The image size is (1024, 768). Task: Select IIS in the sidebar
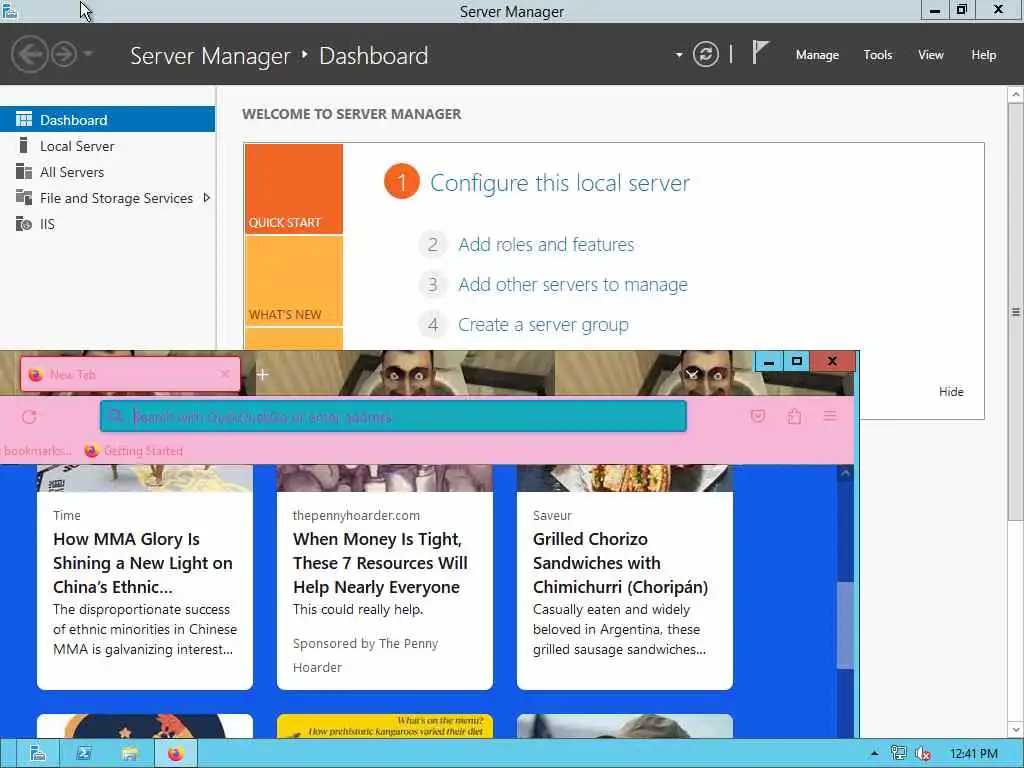coord(107,224)
